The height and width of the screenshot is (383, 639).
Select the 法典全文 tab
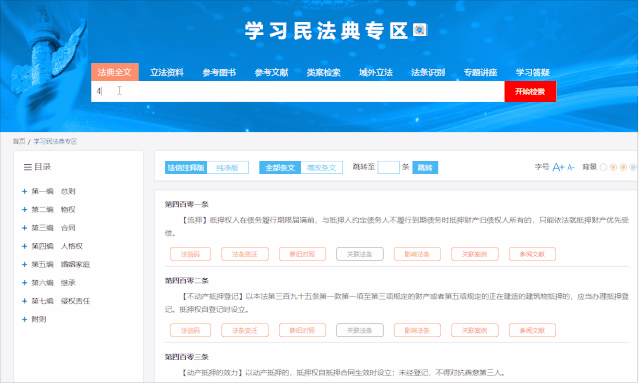pos(115,72)
